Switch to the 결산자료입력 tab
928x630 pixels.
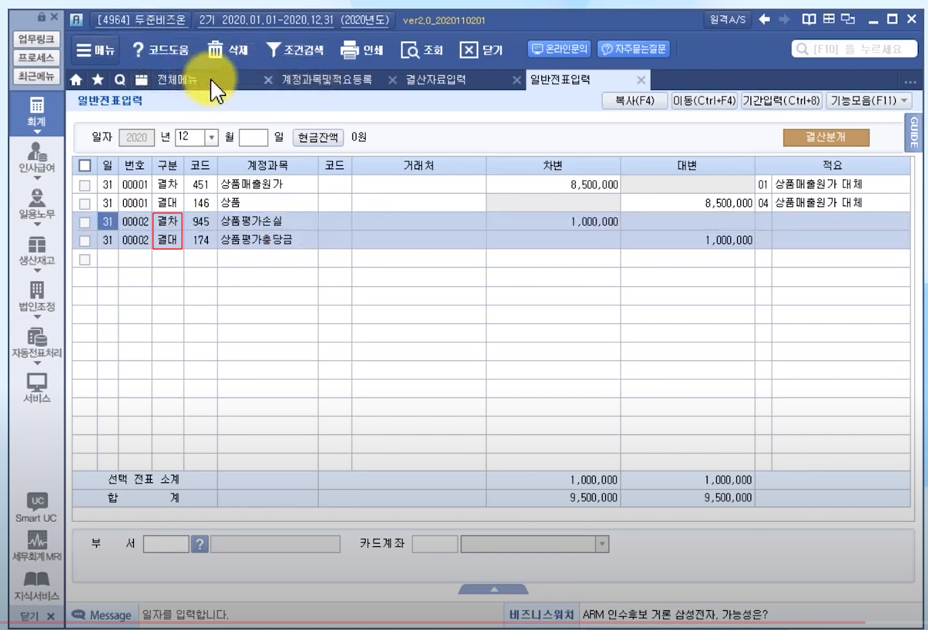436,79
